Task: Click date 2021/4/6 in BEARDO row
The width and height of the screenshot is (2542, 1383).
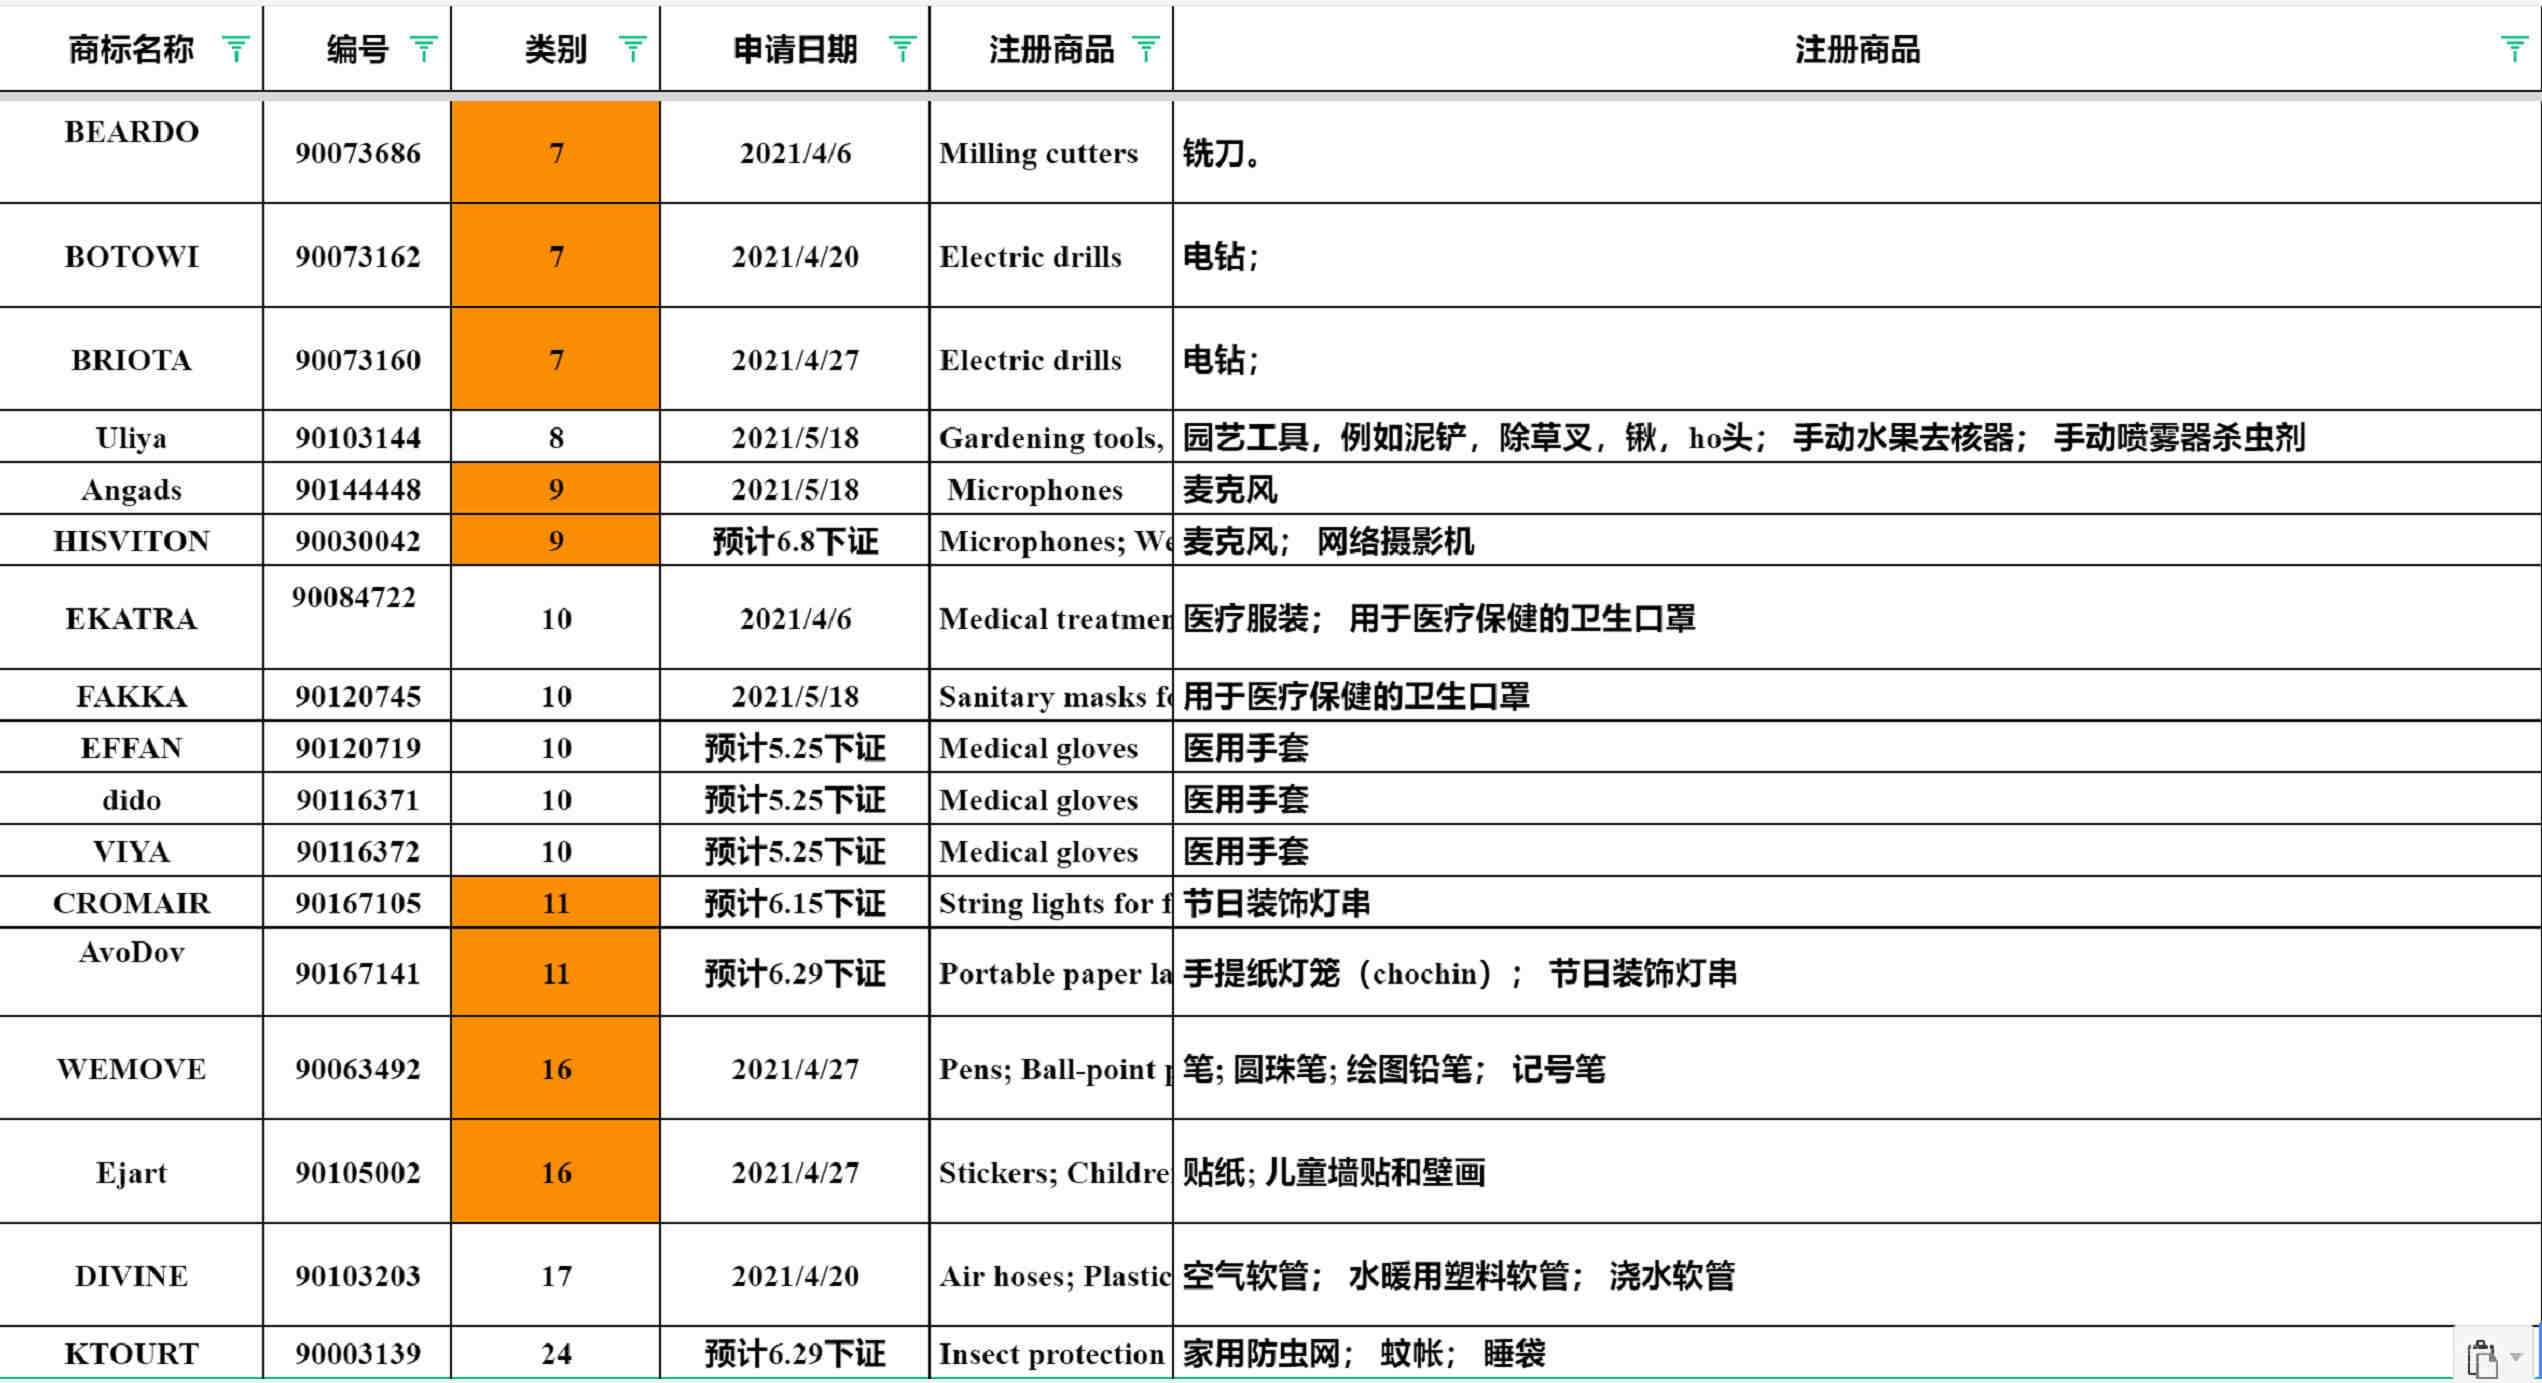Action: (x=795, y=153)
